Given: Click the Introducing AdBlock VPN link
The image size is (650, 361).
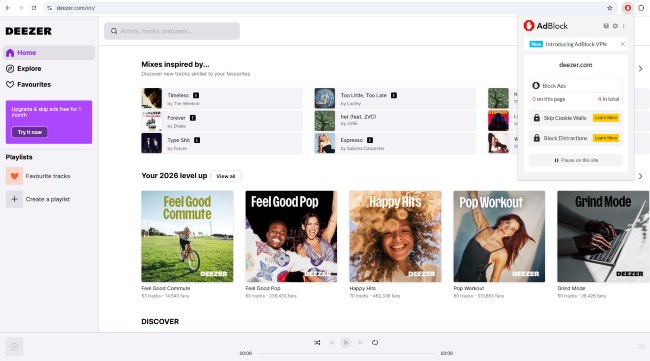Looking at the screenshot, I should coord(576,44).
